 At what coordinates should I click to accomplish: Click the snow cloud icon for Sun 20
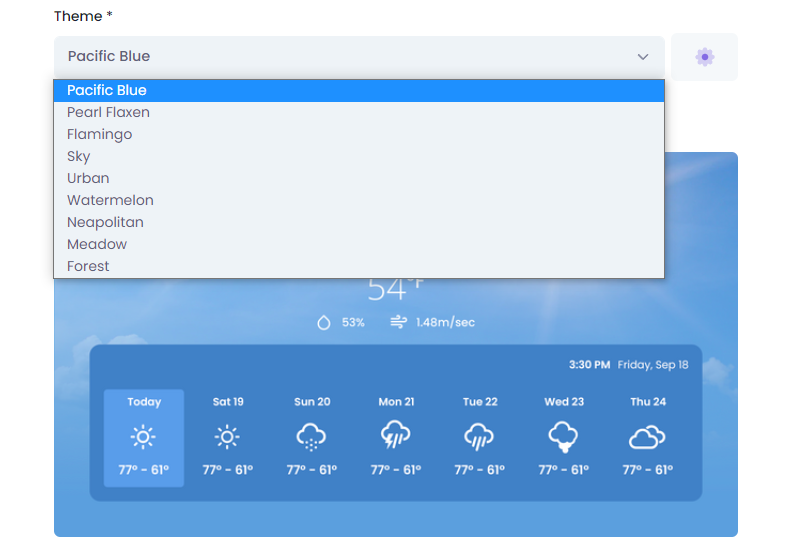311,437
